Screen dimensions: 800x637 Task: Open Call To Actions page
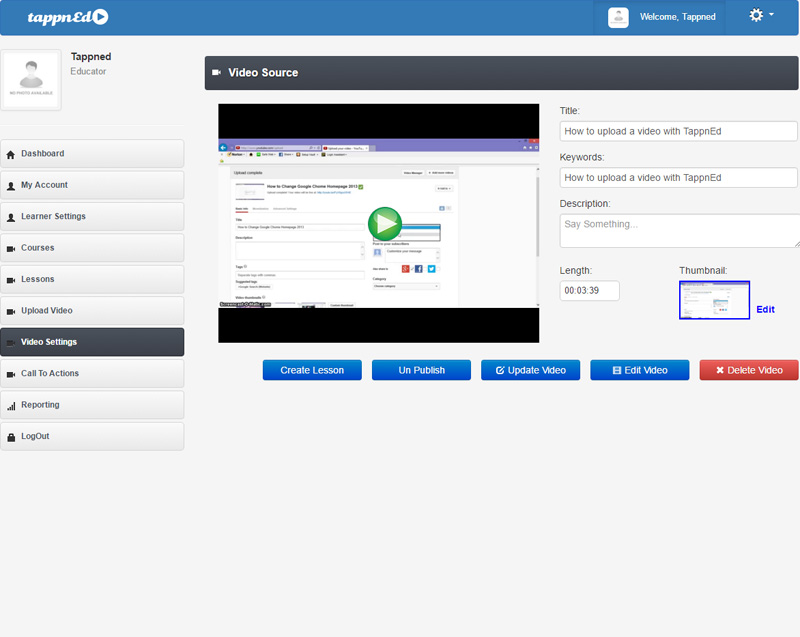(92, 374)
